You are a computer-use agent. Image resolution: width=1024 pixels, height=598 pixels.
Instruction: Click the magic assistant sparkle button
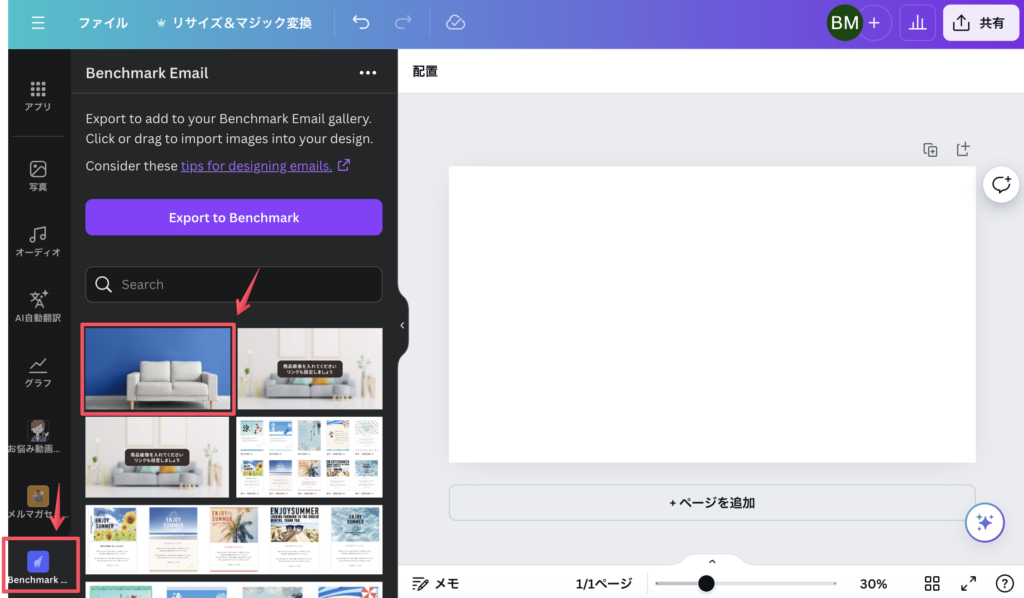(984, 521)
